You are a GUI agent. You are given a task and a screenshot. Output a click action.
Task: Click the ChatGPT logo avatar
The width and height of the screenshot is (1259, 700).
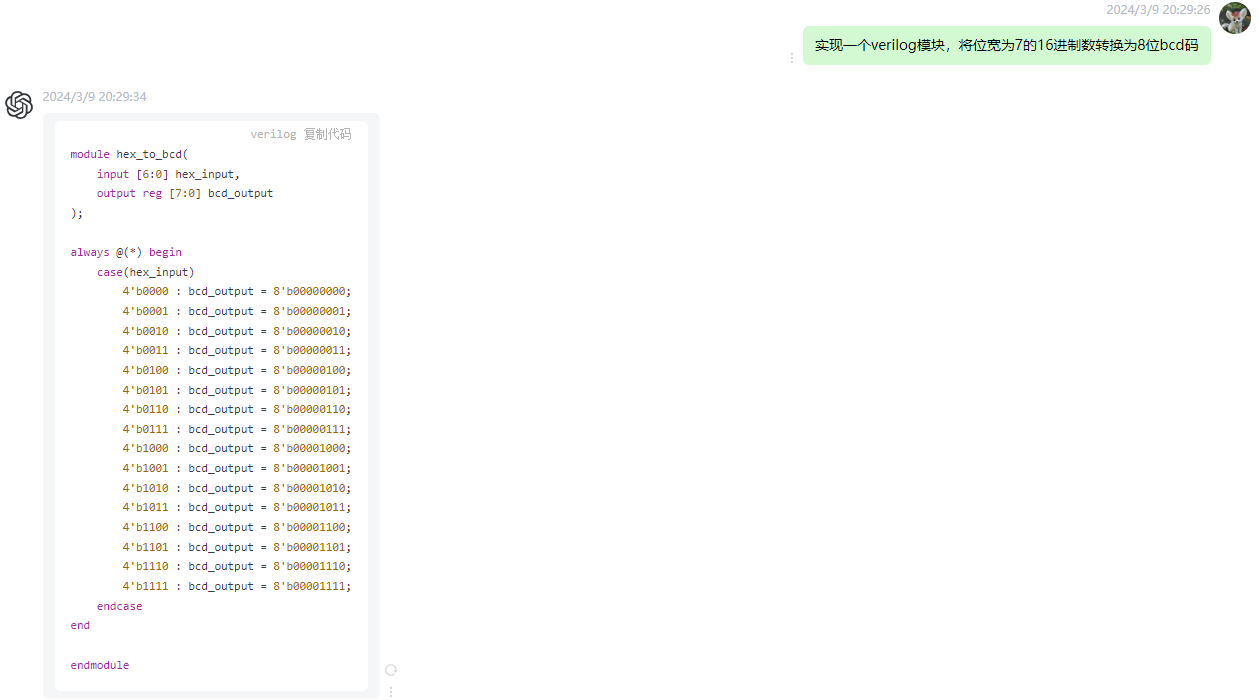pos(19,105)
